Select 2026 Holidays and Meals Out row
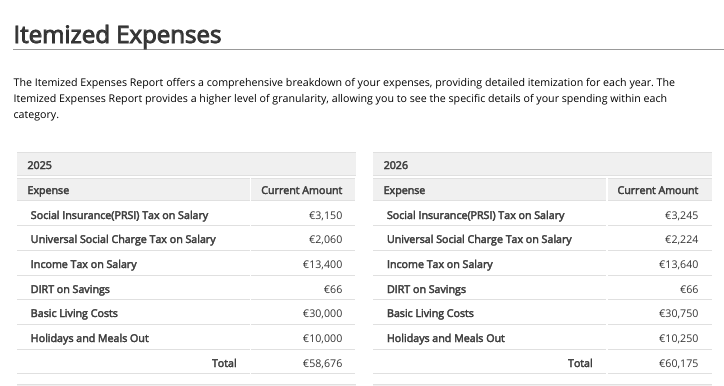 point(543,338)
